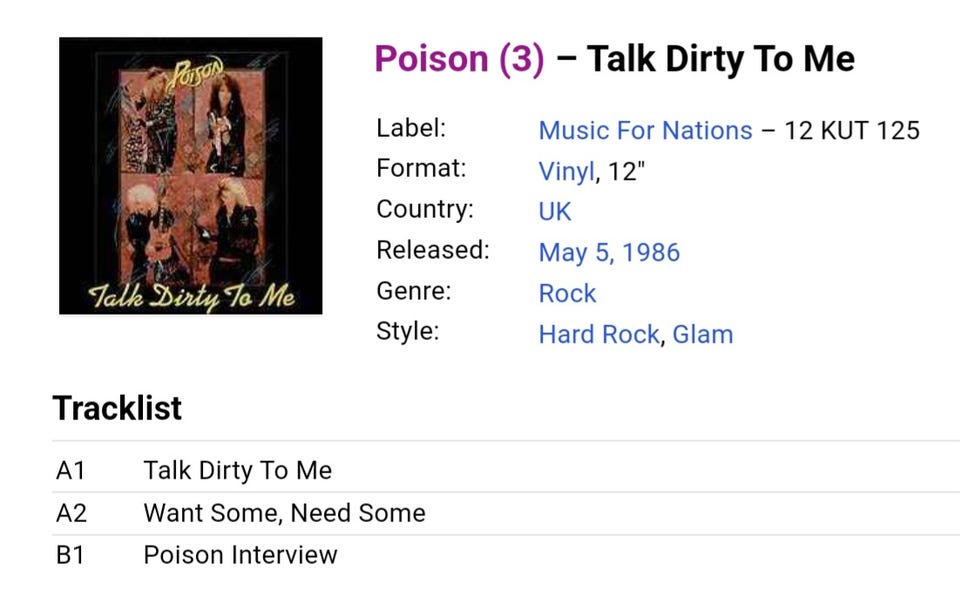Open the May 5, 1986 release date link
Viewport: 960px width, 611px height.
609,252
